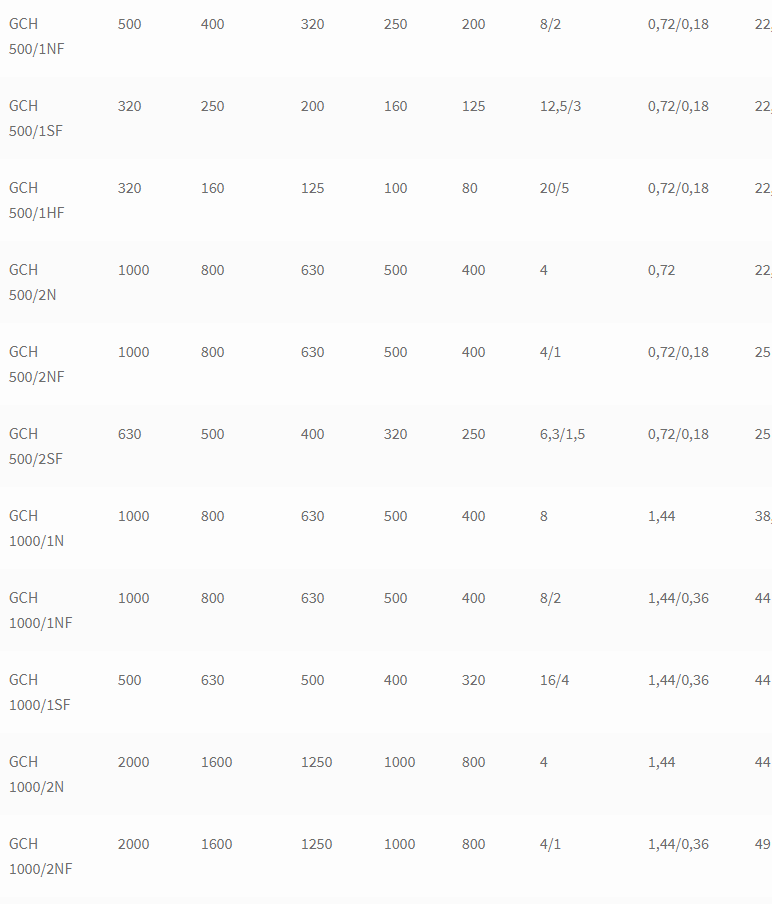Click the 1,44 value in GCH 1000/1N row

[661, 517]
